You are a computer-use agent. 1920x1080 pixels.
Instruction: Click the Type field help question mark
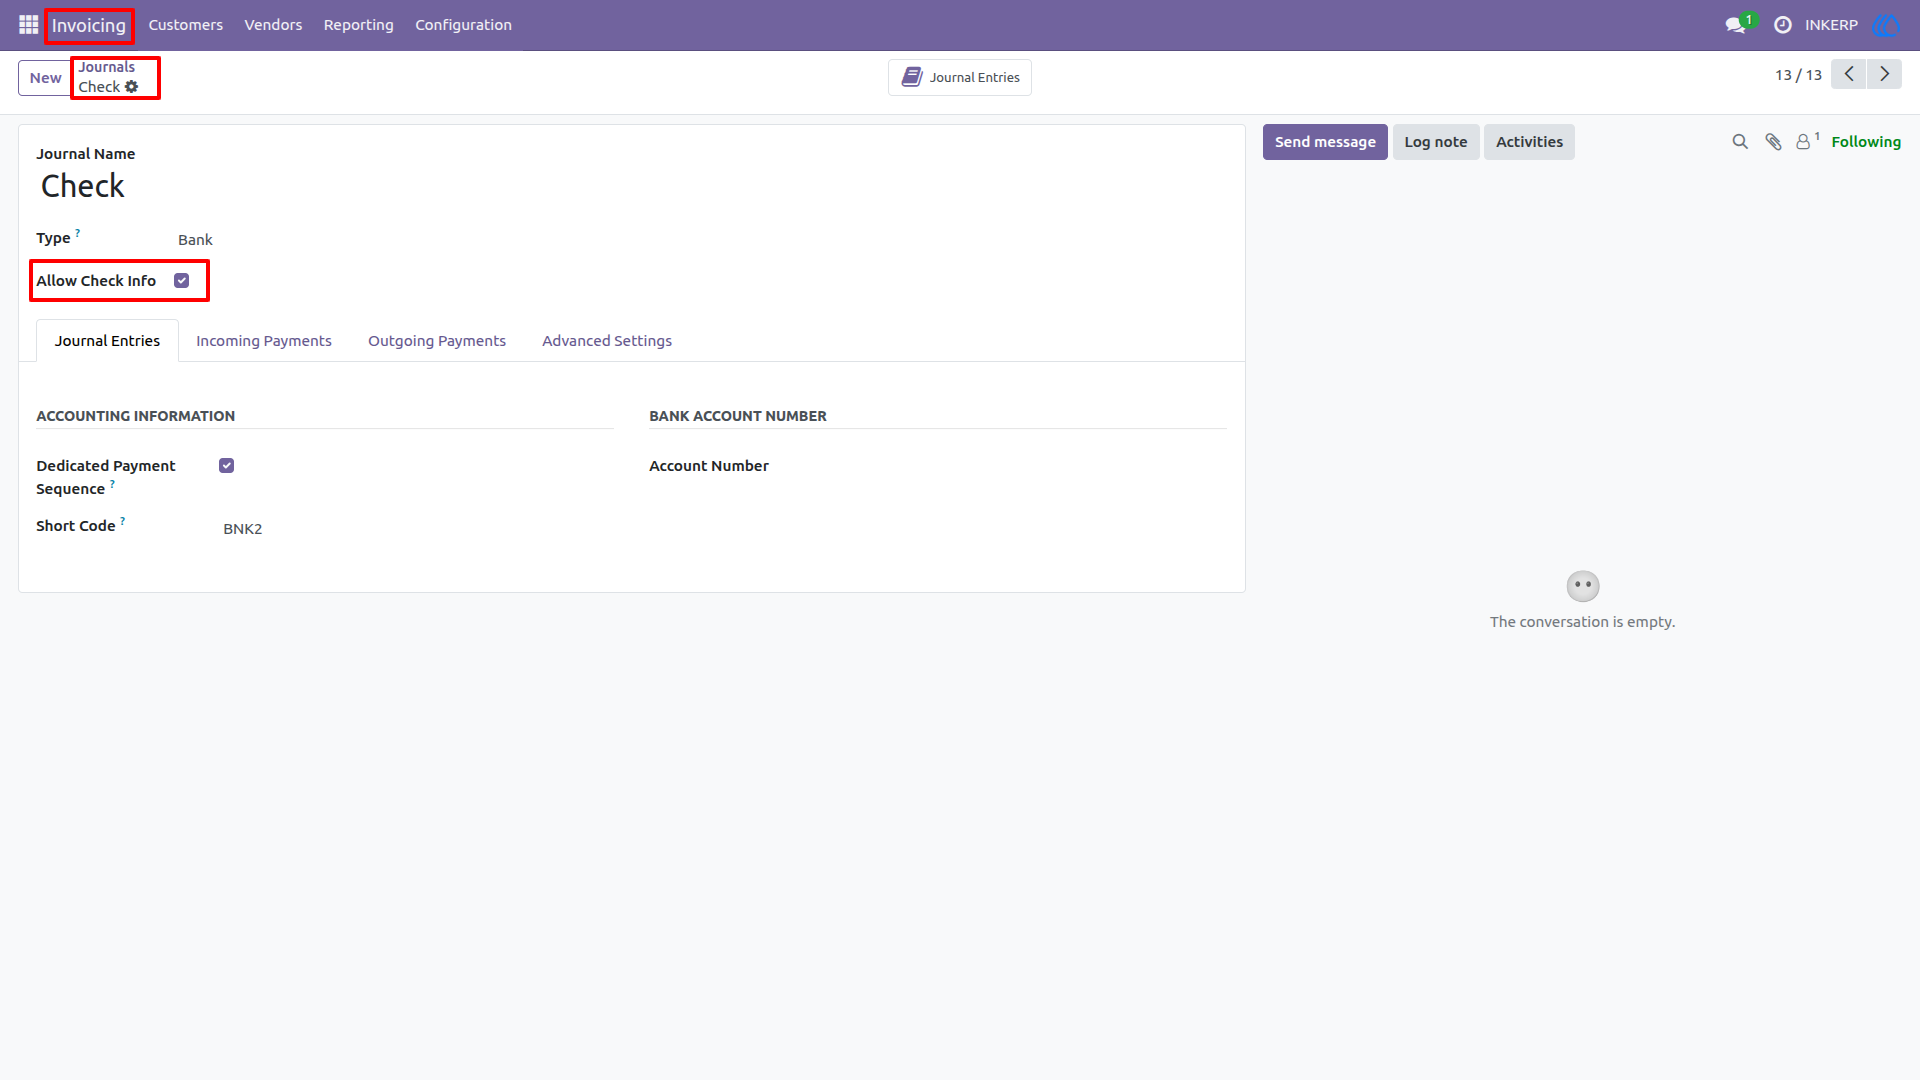pos(78,233)
